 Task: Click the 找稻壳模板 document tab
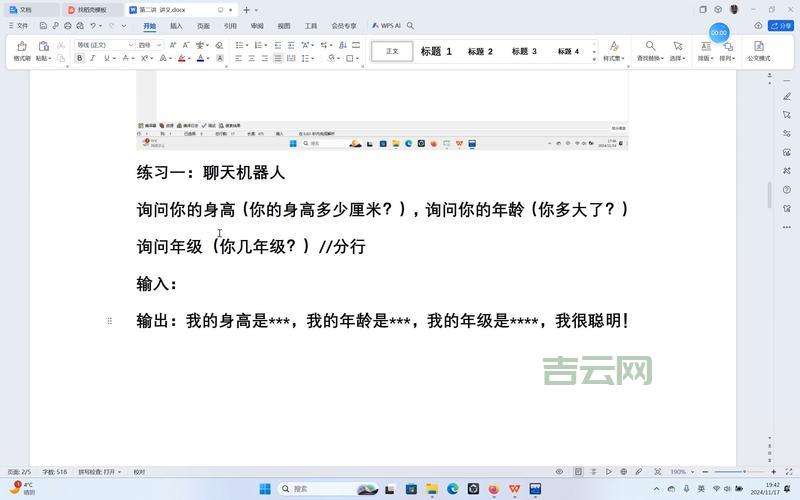coord(92,10)
